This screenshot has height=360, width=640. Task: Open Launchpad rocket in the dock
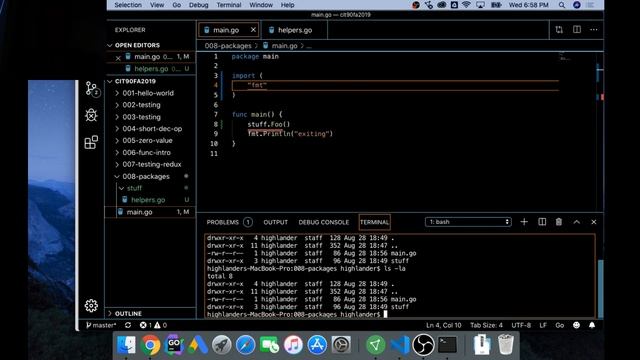pyautogui.click(x=222, y=345)
